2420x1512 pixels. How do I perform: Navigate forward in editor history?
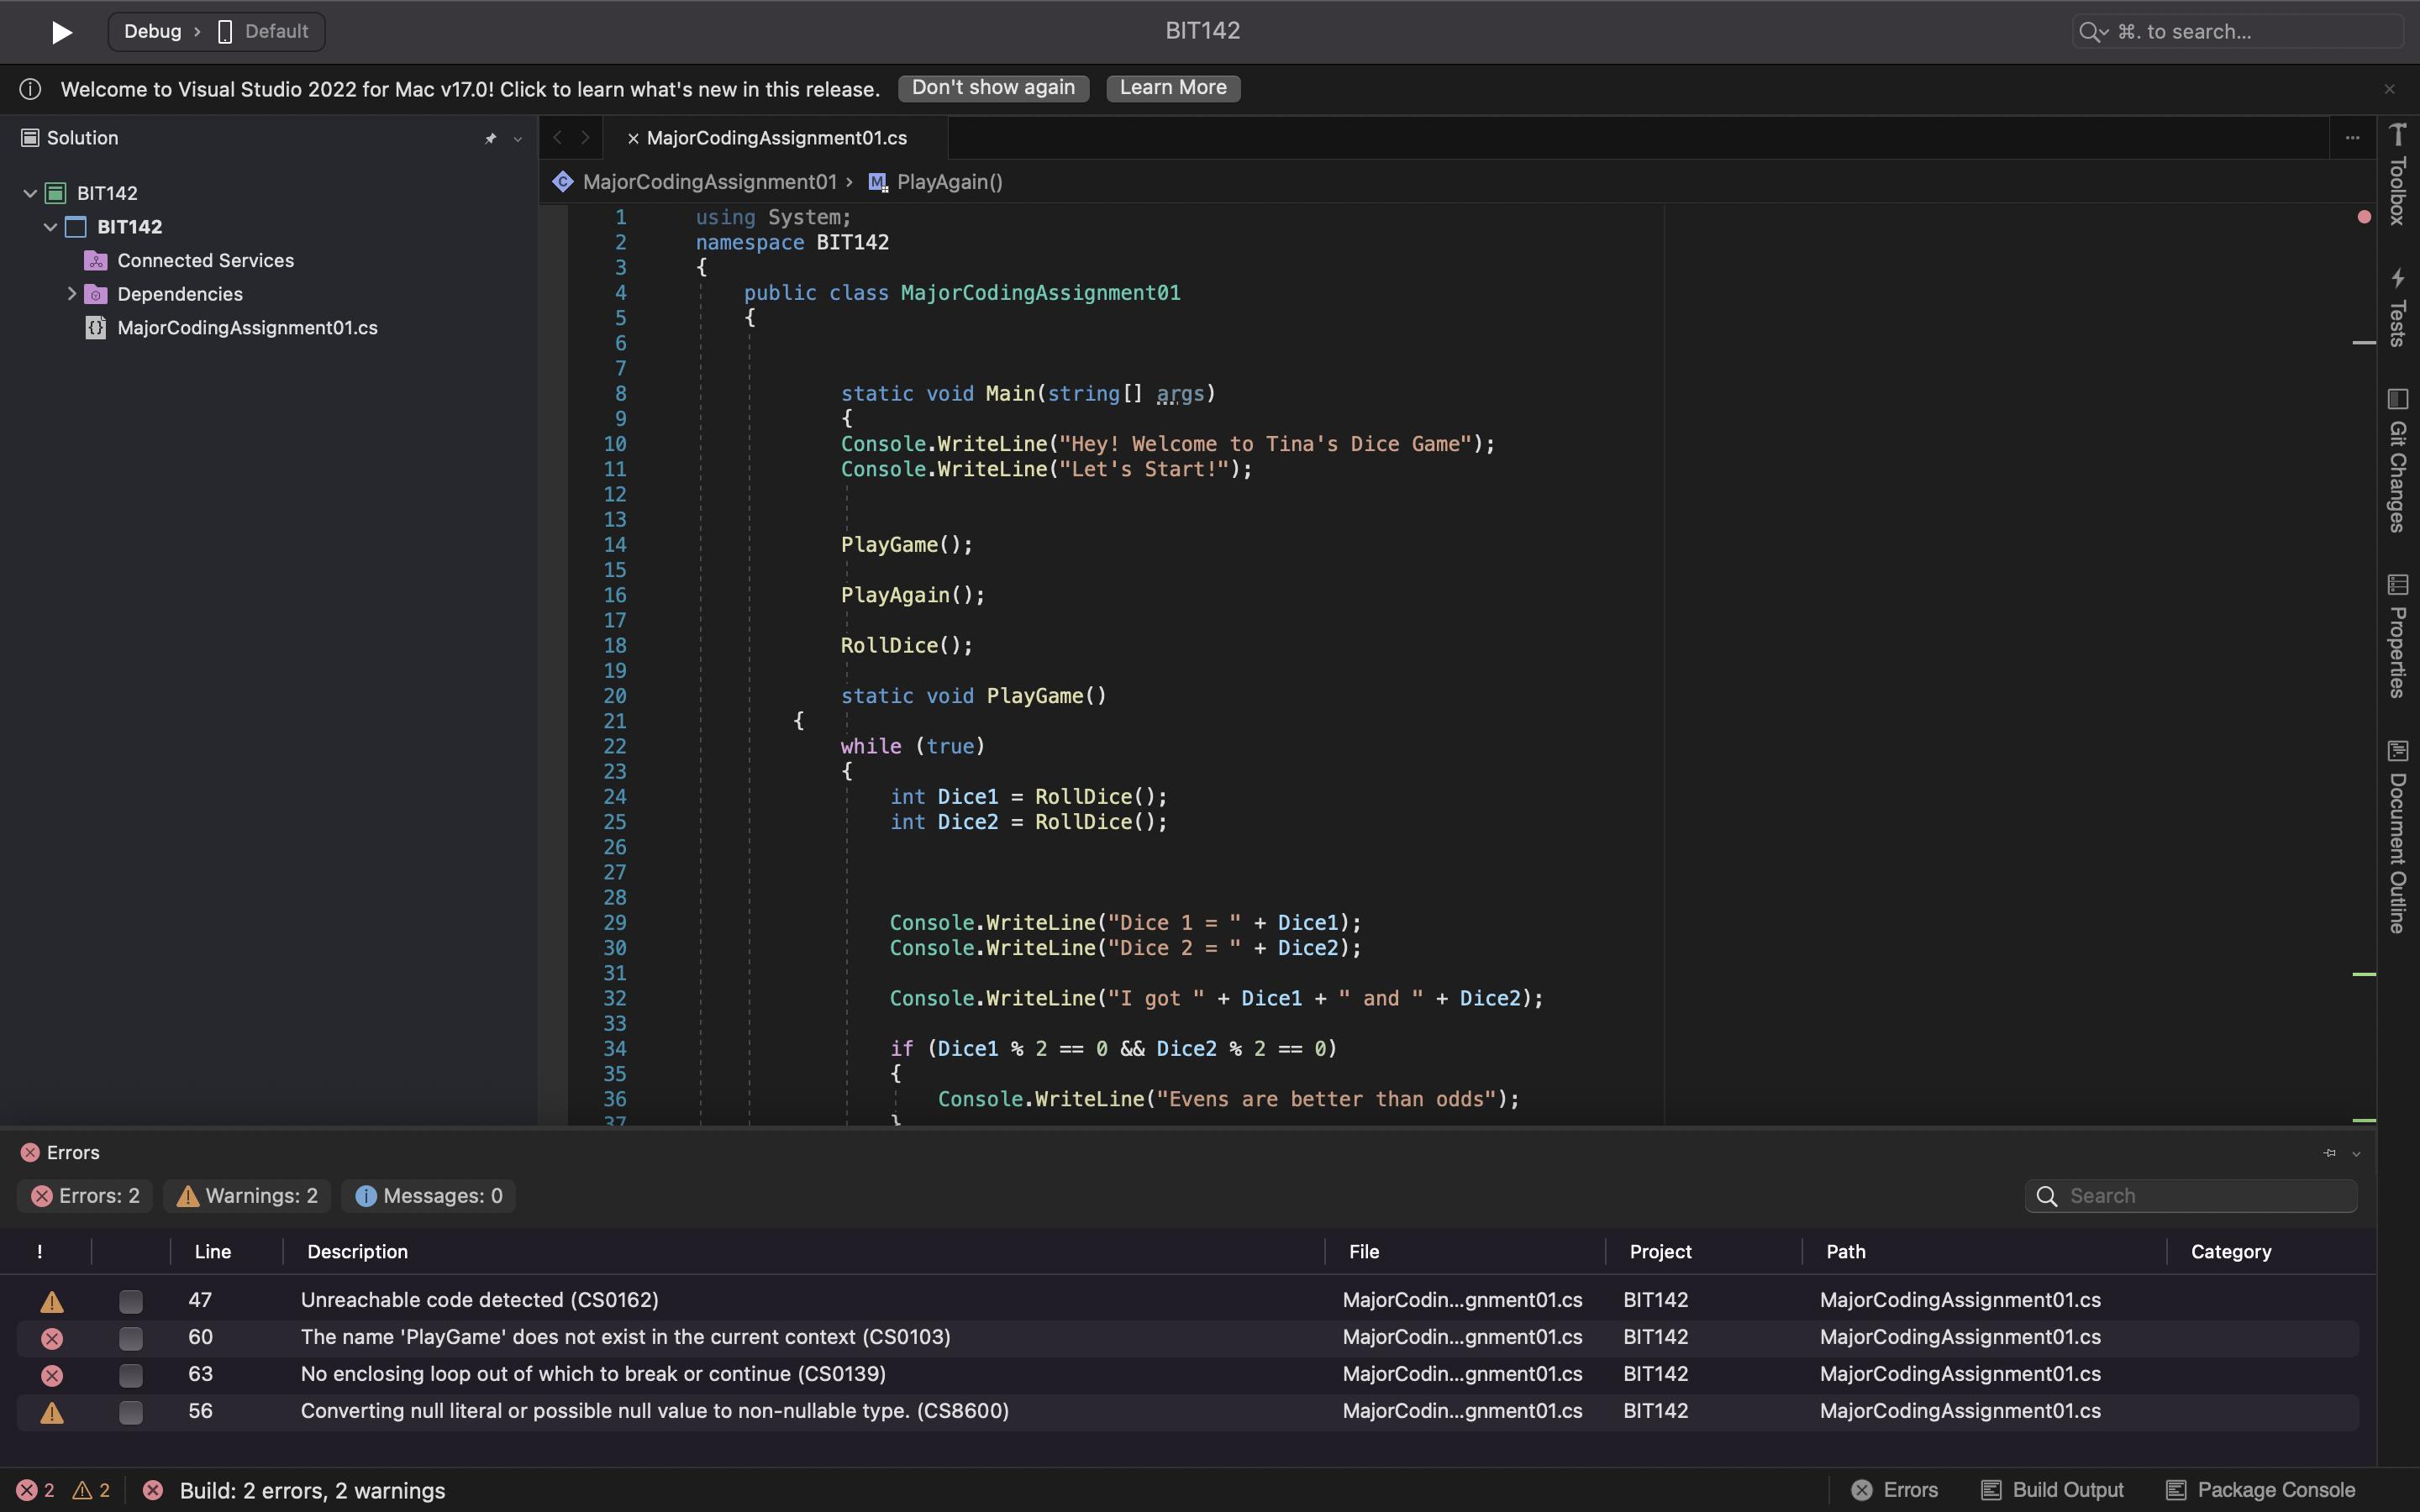pyautogui.click(x=585, y=138)
